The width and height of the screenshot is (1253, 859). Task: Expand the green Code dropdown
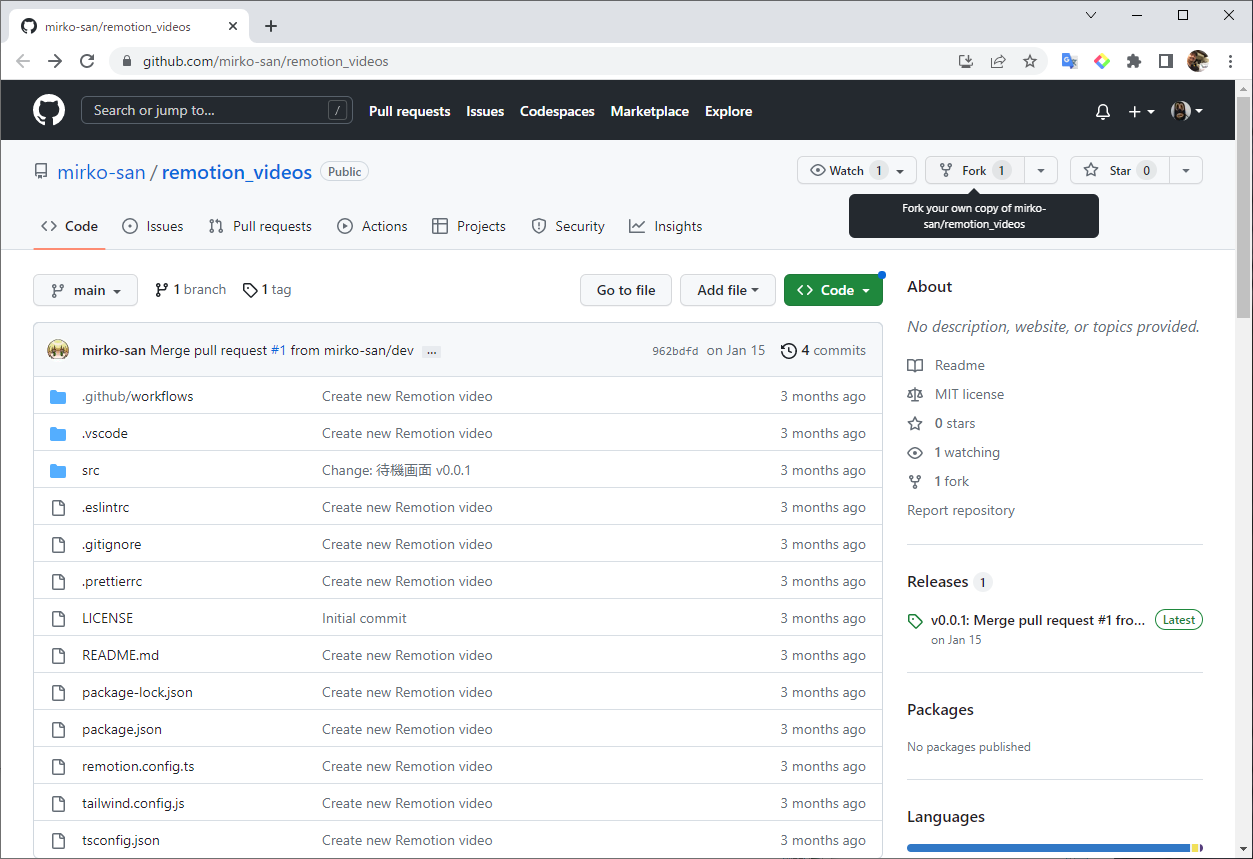(x=833, y=290)
